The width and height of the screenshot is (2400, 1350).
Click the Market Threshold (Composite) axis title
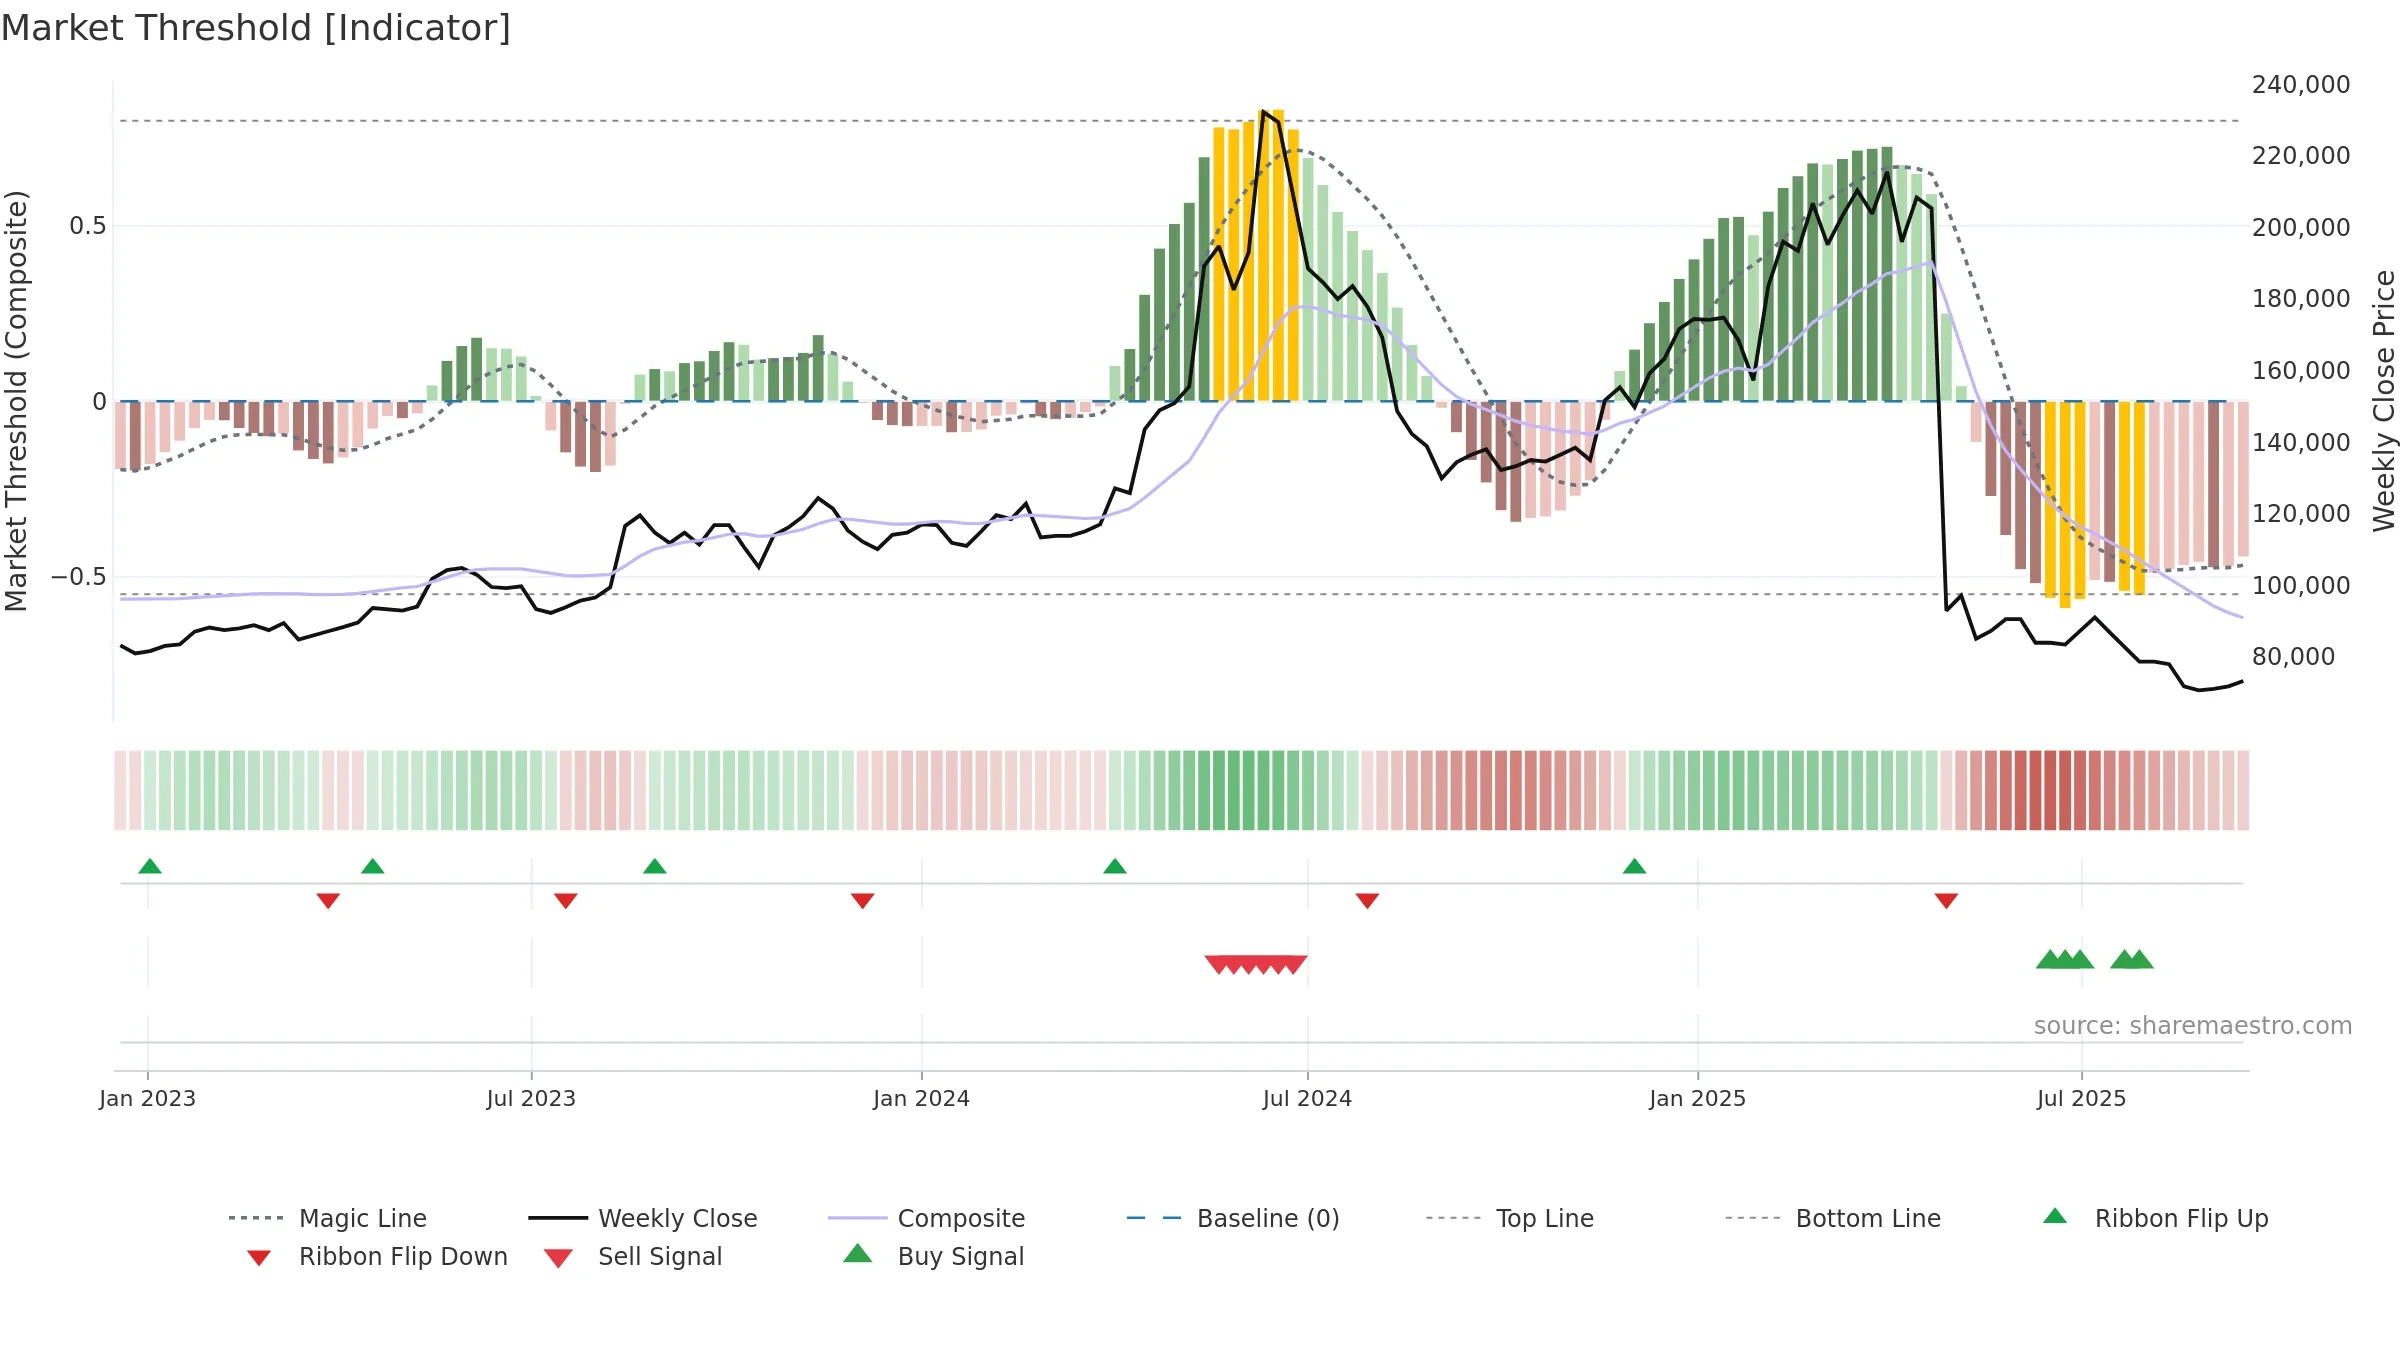16,400
